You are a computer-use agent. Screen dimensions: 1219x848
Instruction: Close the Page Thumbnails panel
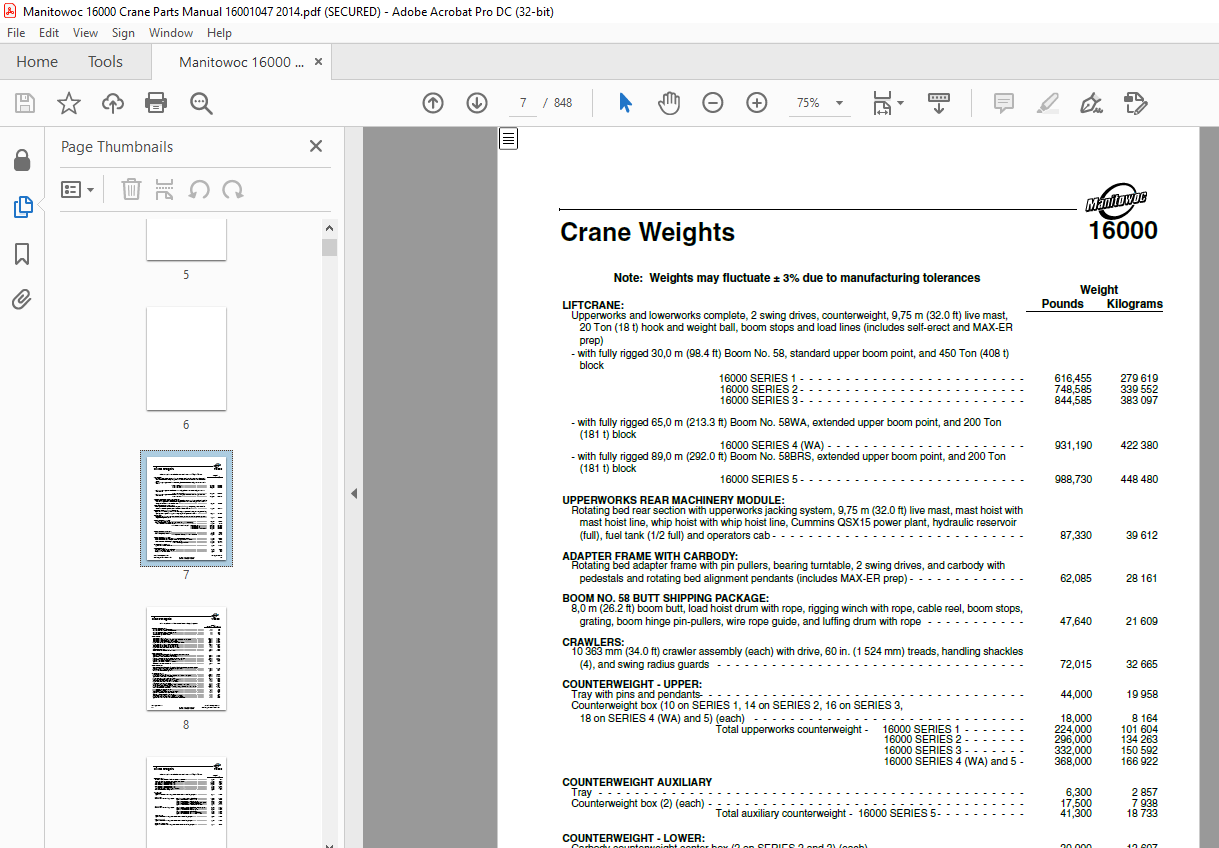click(x=316, y=146)
